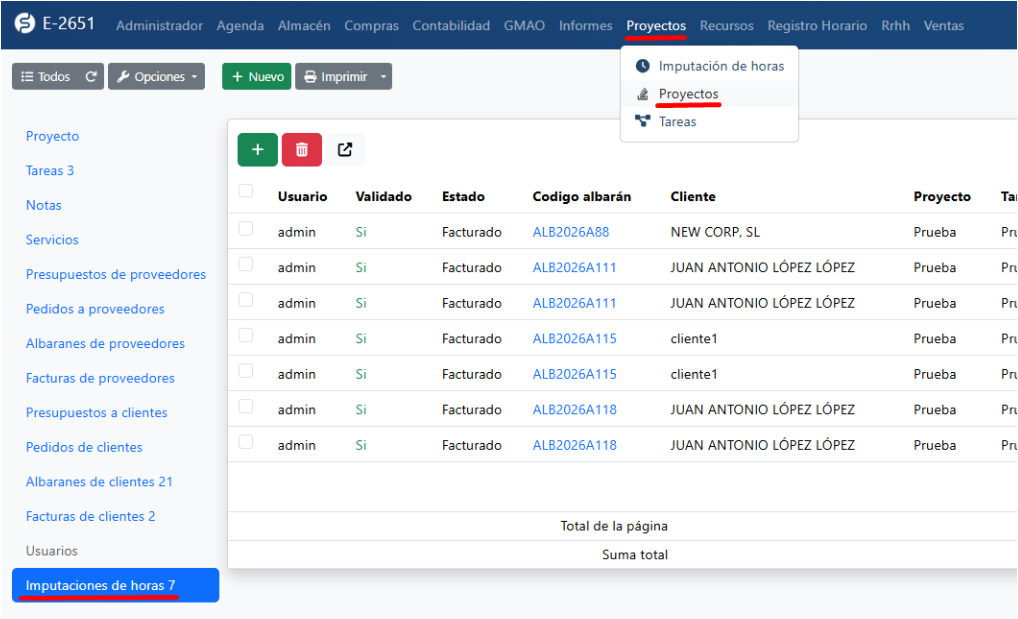Click the Todos list button
1018x619 pixels.
click(x=46, y=77)
